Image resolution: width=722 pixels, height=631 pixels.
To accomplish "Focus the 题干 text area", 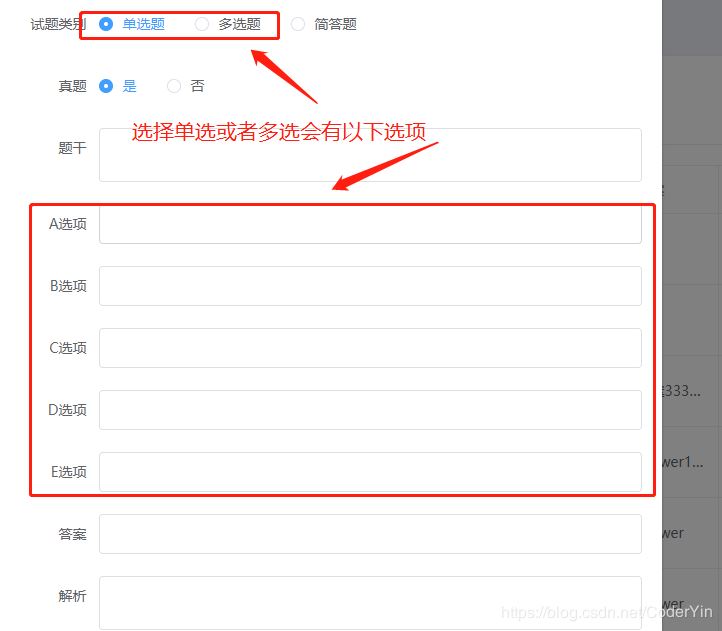I will pos(370,155).
